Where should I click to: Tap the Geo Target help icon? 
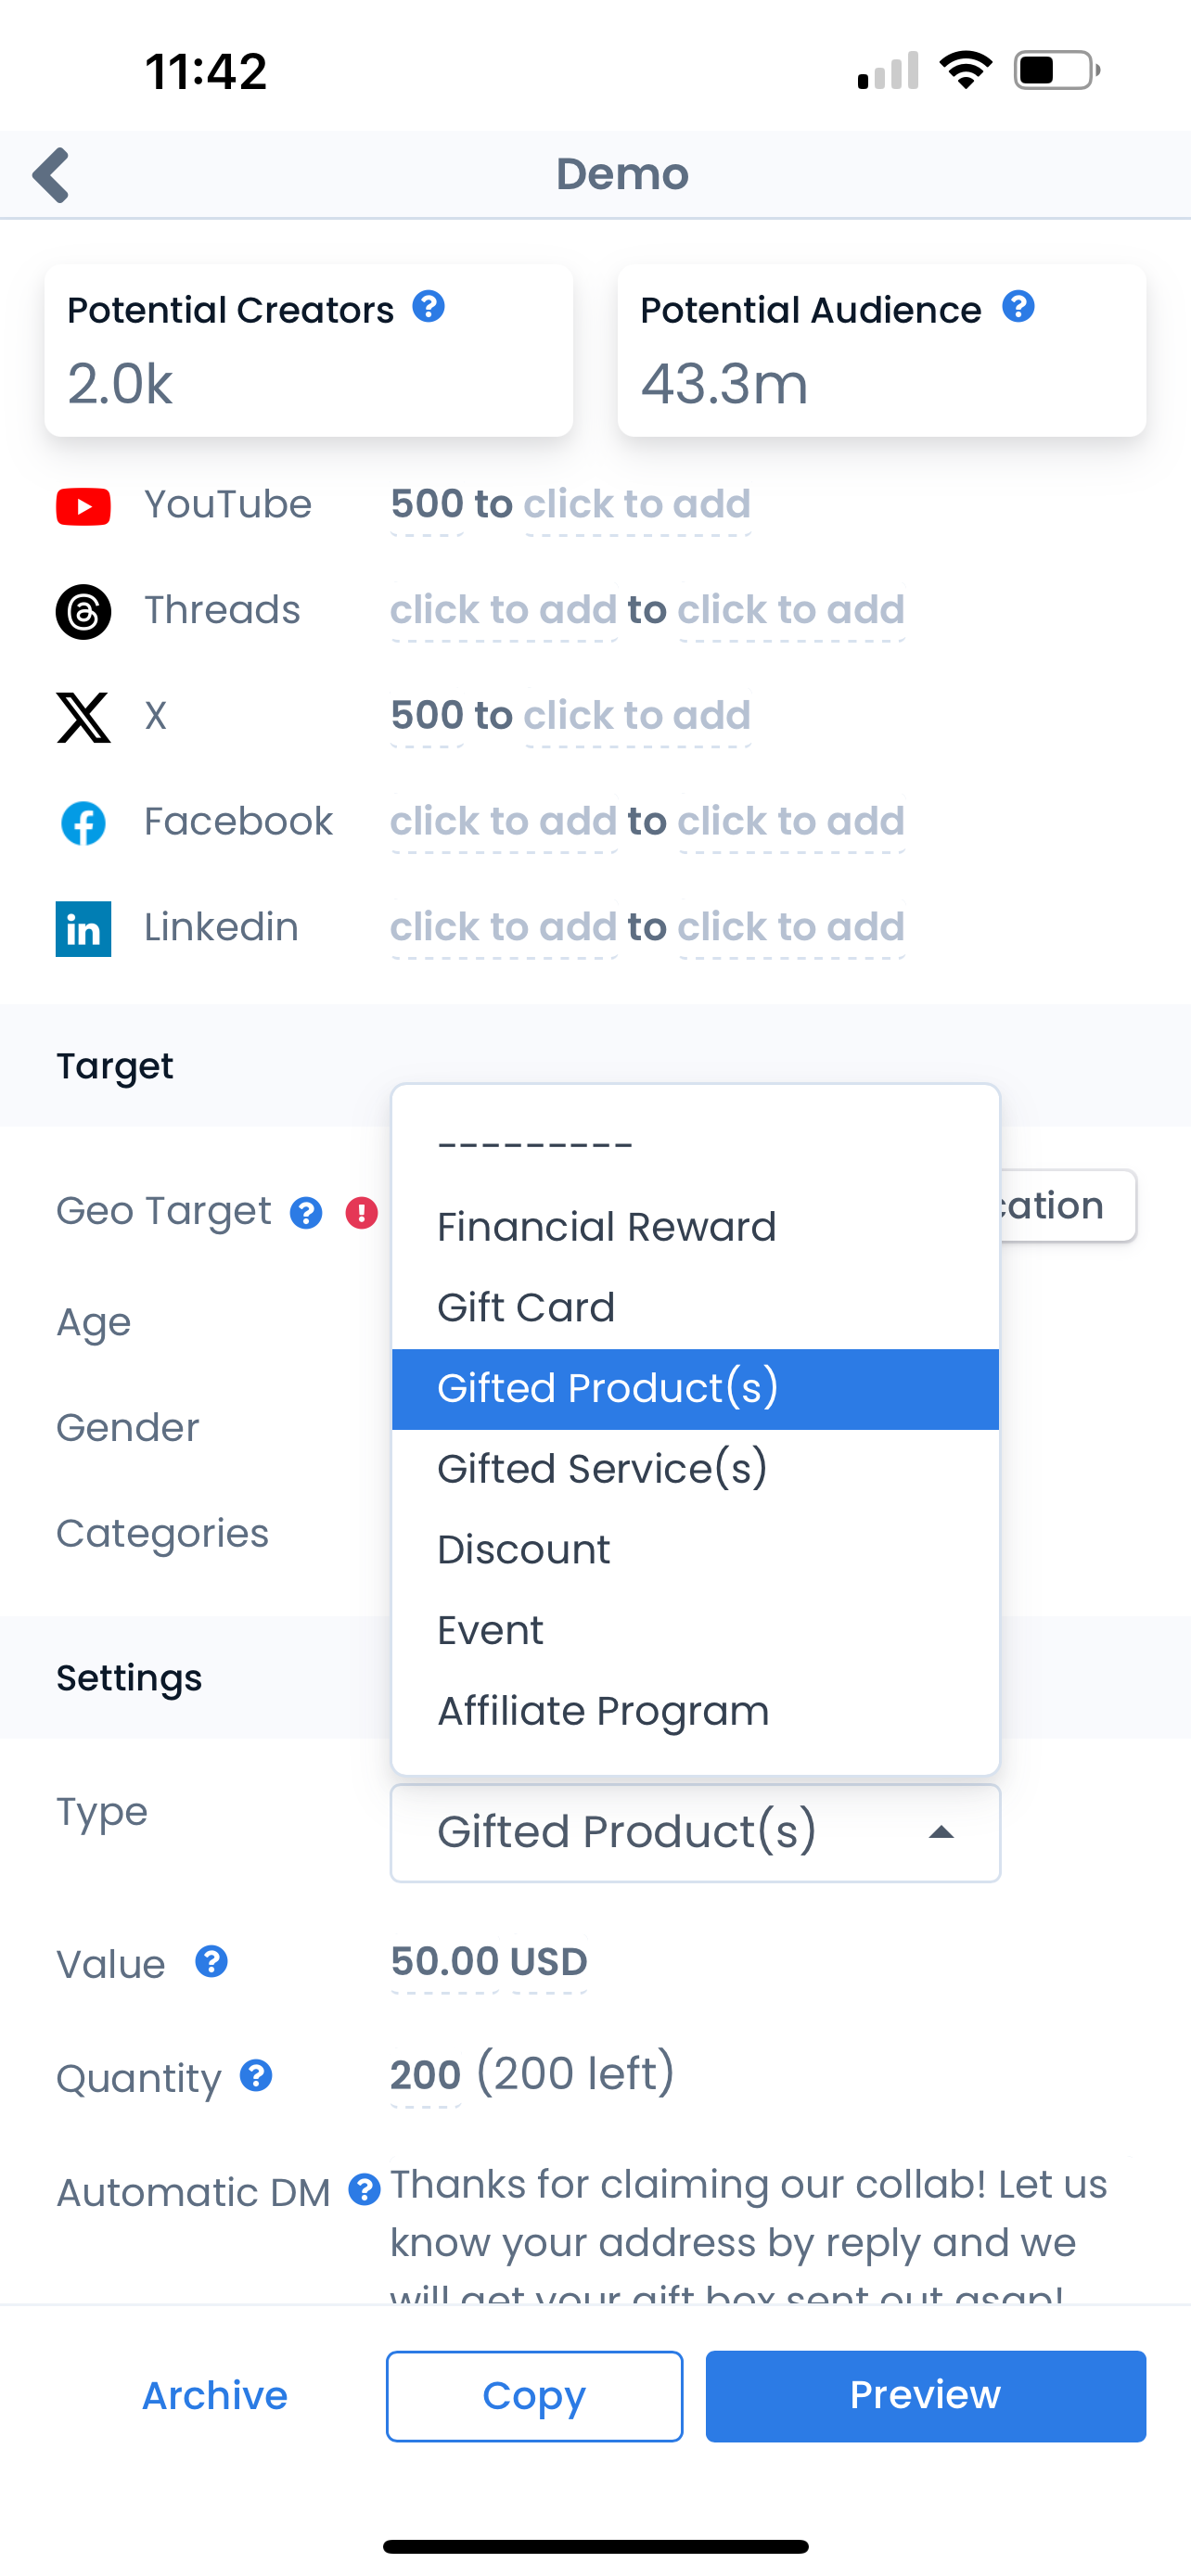coord(306,1213)
